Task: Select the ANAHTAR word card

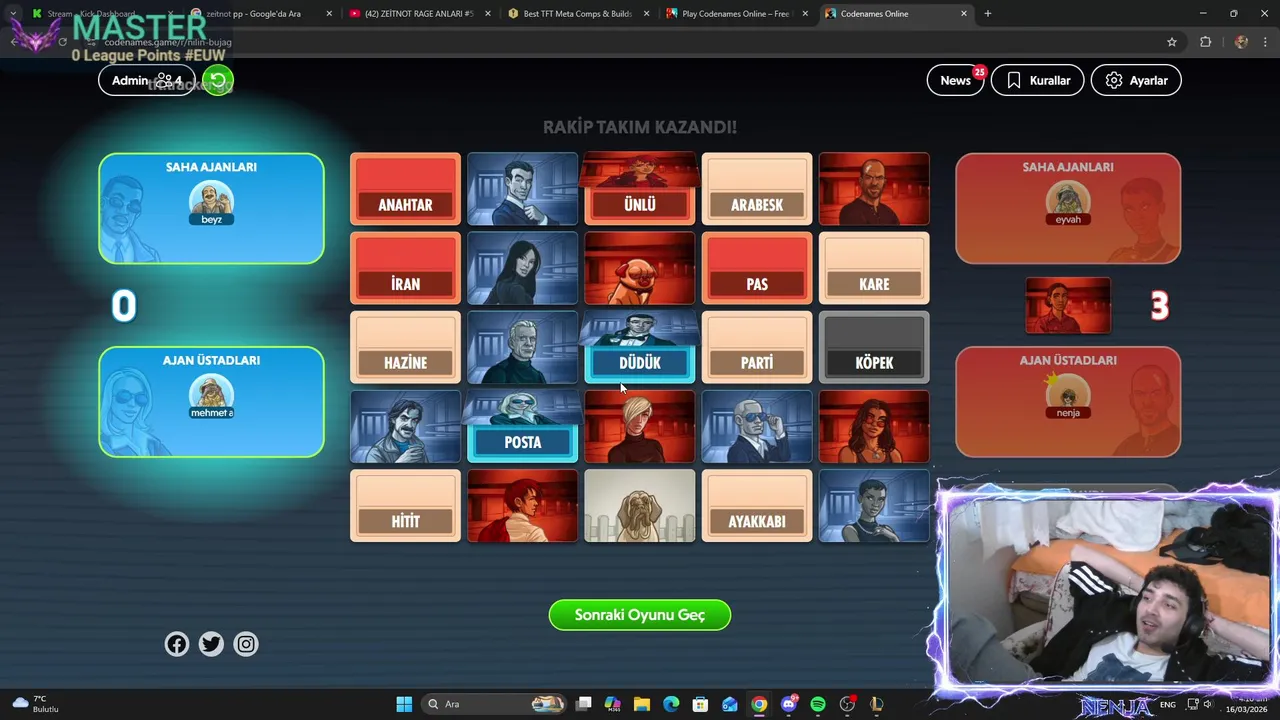Action: 405,189
